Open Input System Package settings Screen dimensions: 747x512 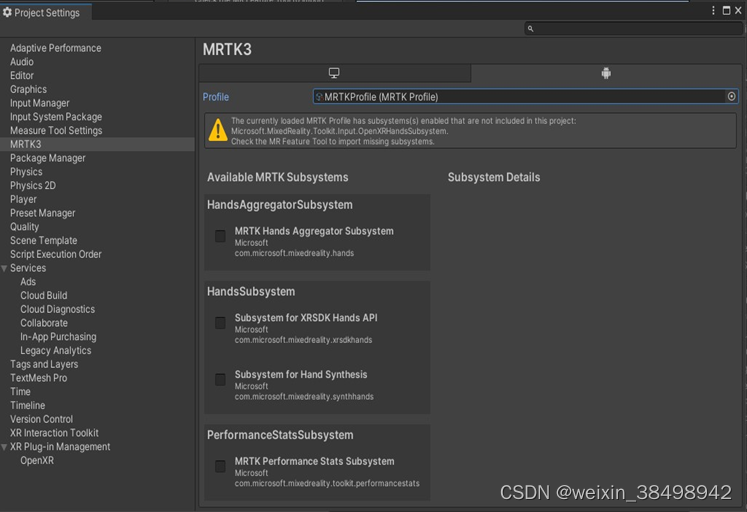pos(56,117)
